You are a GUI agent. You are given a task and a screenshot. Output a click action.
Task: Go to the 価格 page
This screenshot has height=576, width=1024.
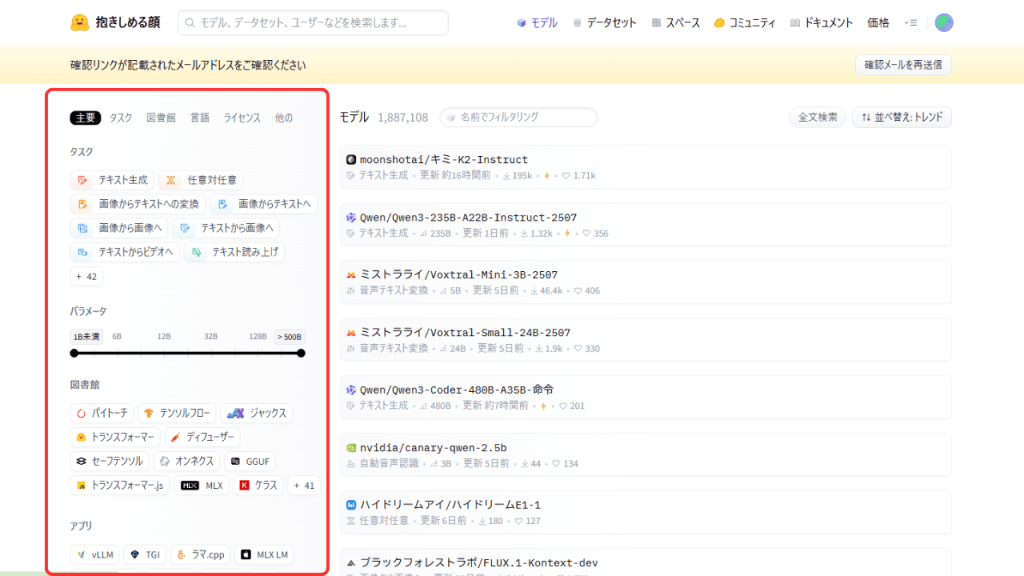[878, 23]
